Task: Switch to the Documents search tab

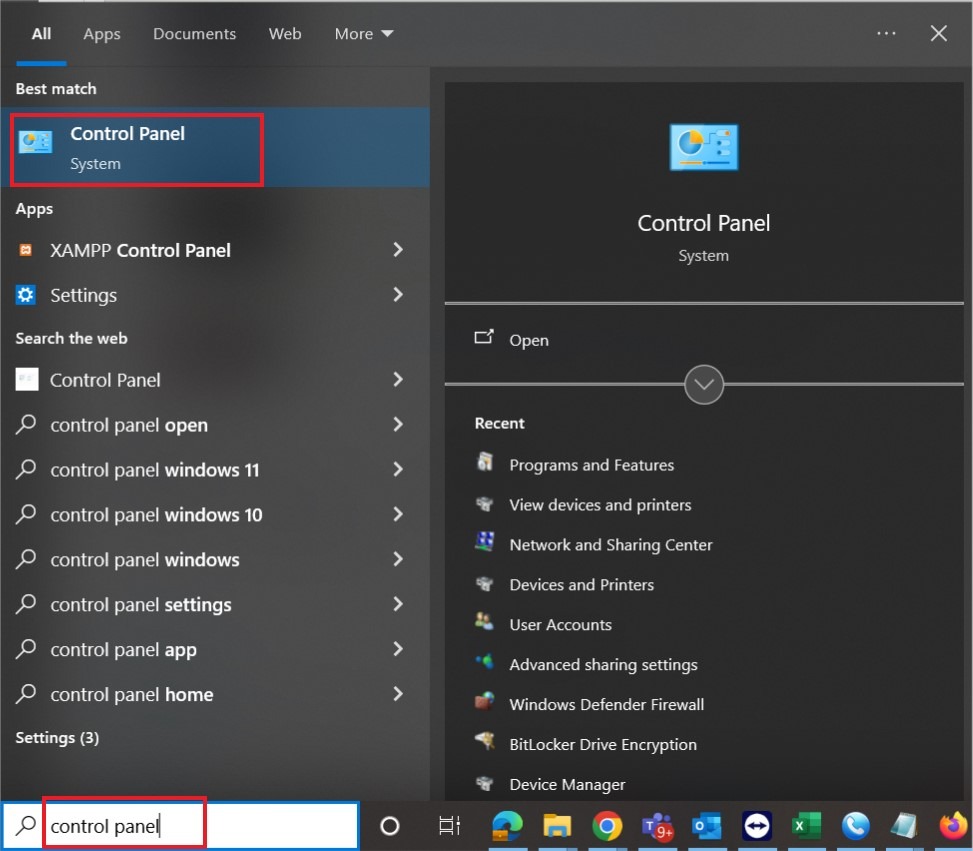Action: coord(194,34)
